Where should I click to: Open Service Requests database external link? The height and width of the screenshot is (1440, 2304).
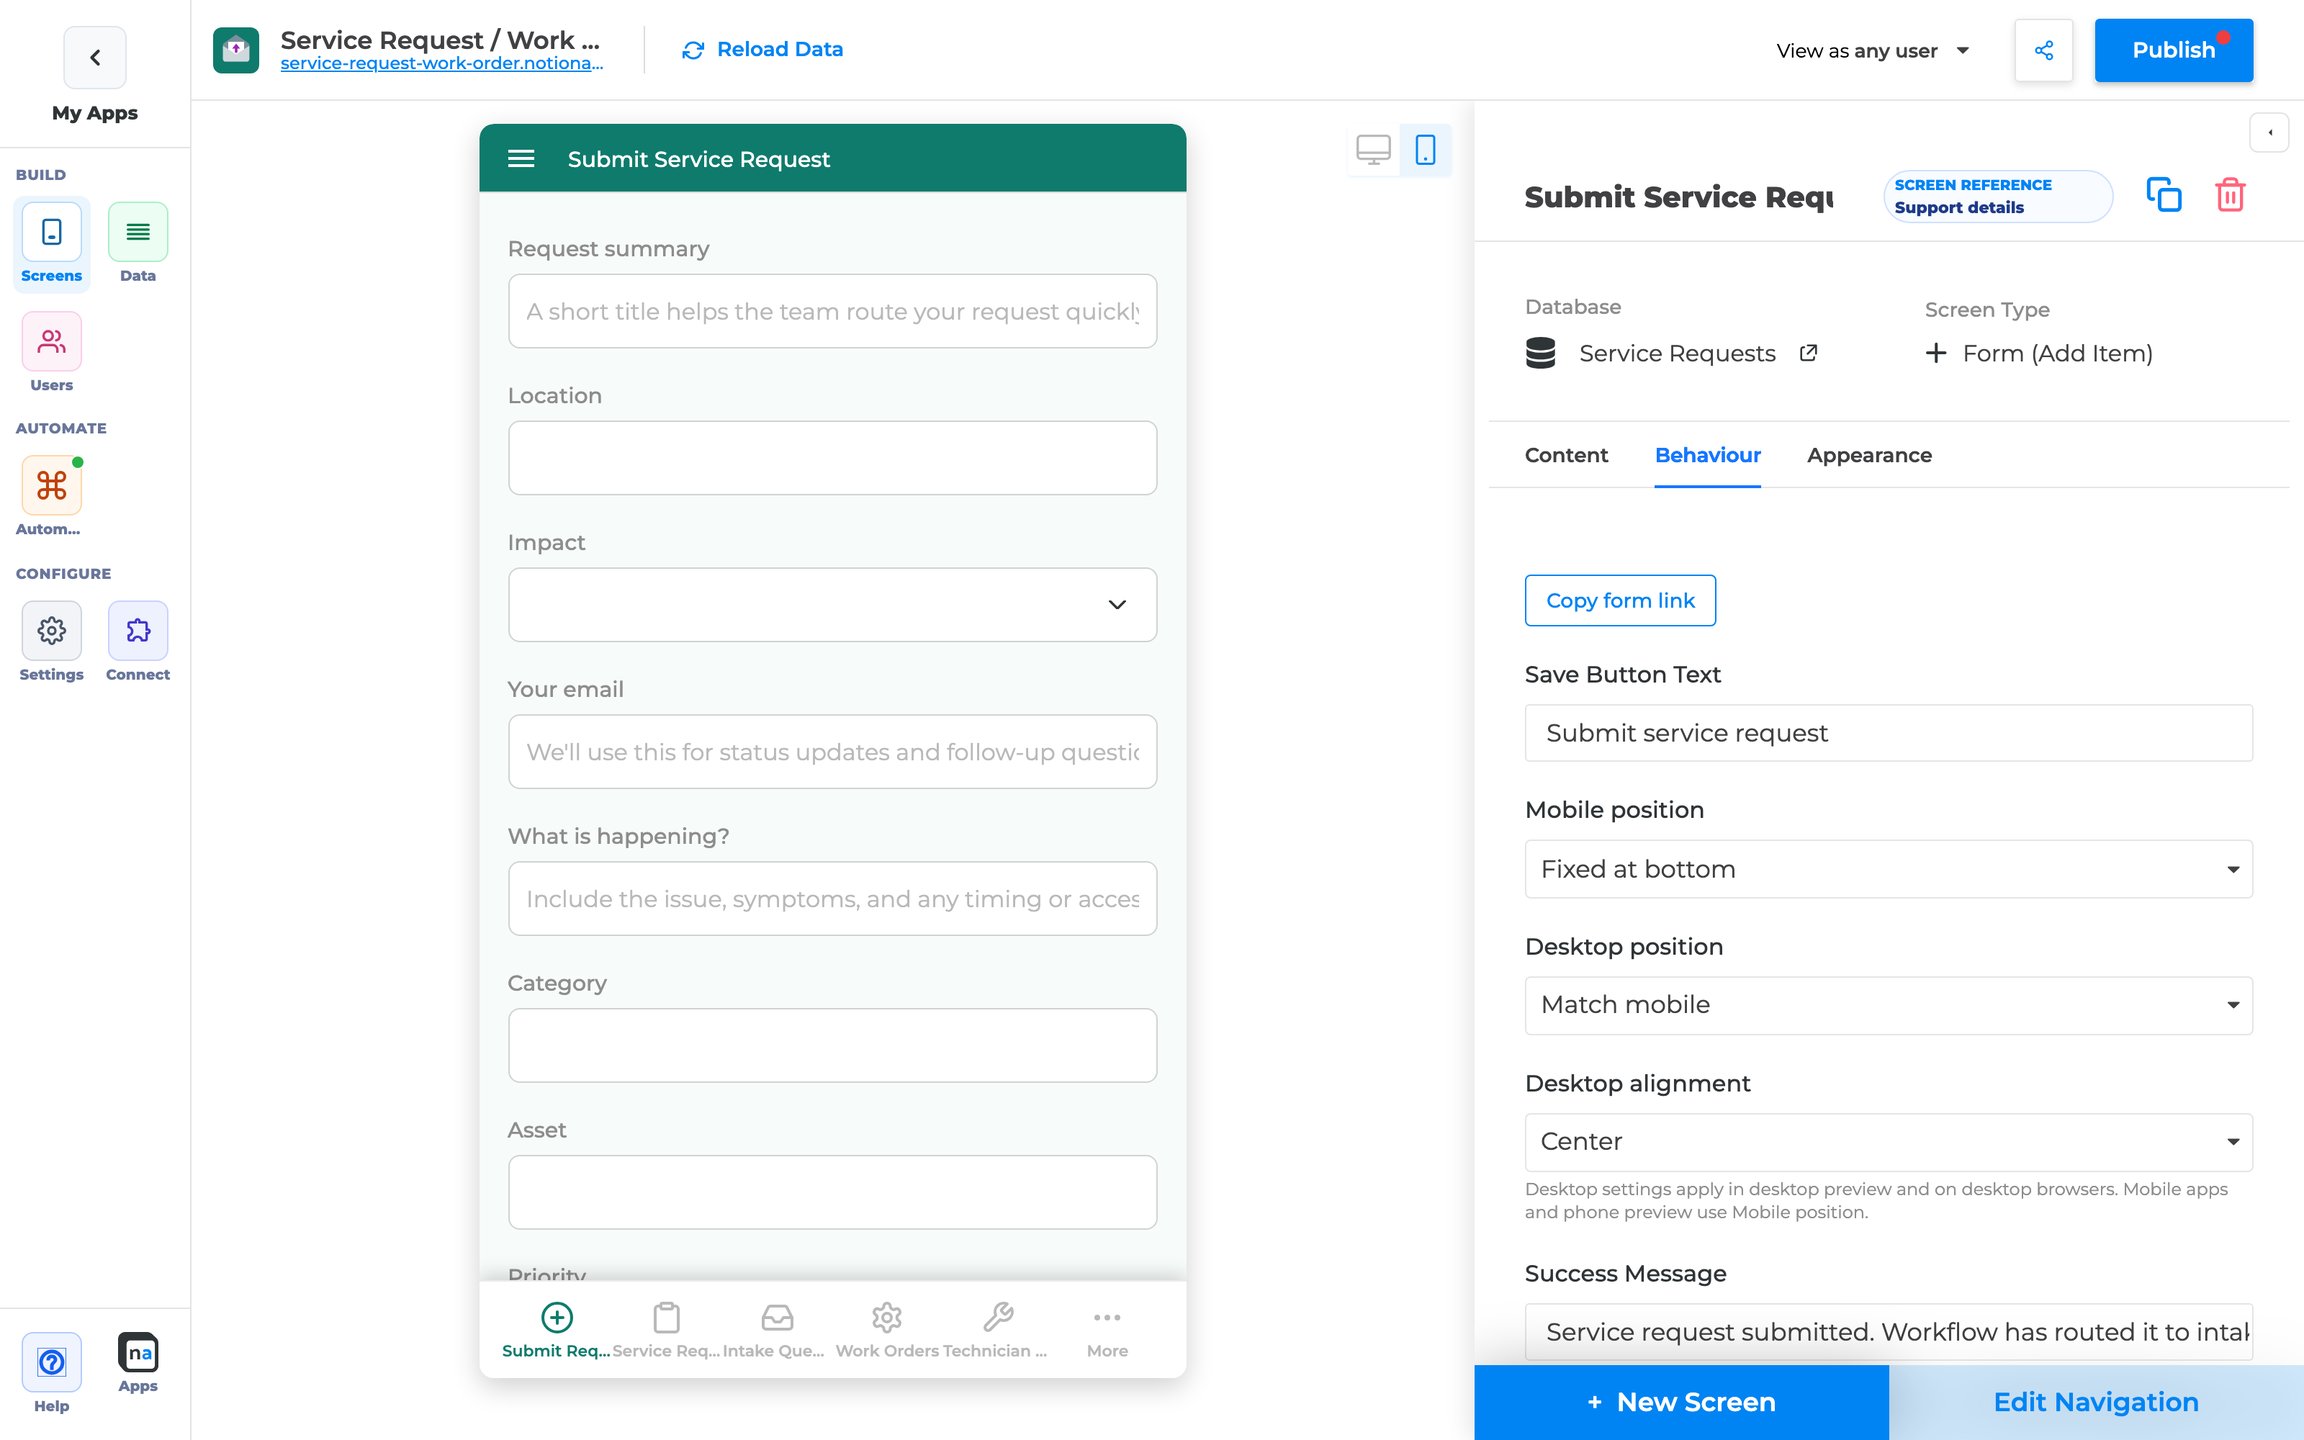[x=1808, y=353]
